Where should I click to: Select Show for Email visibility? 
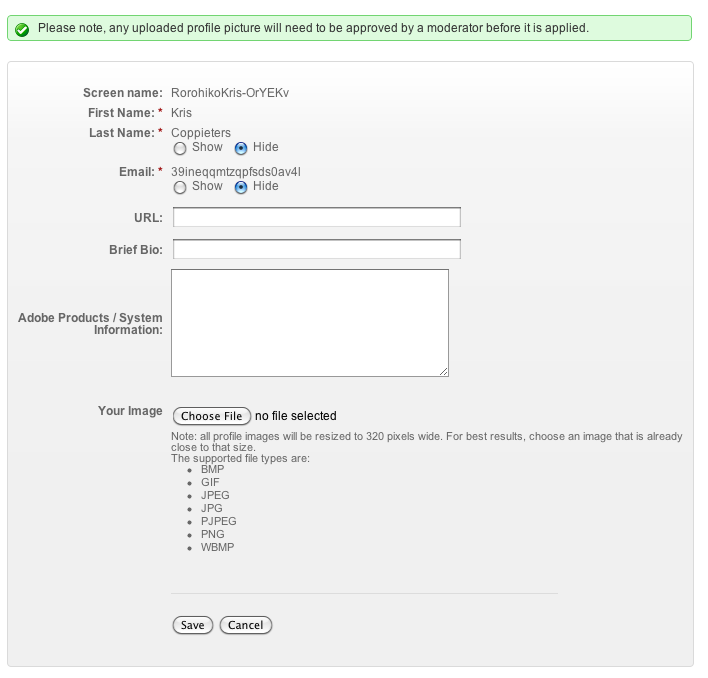coord(180,187)
